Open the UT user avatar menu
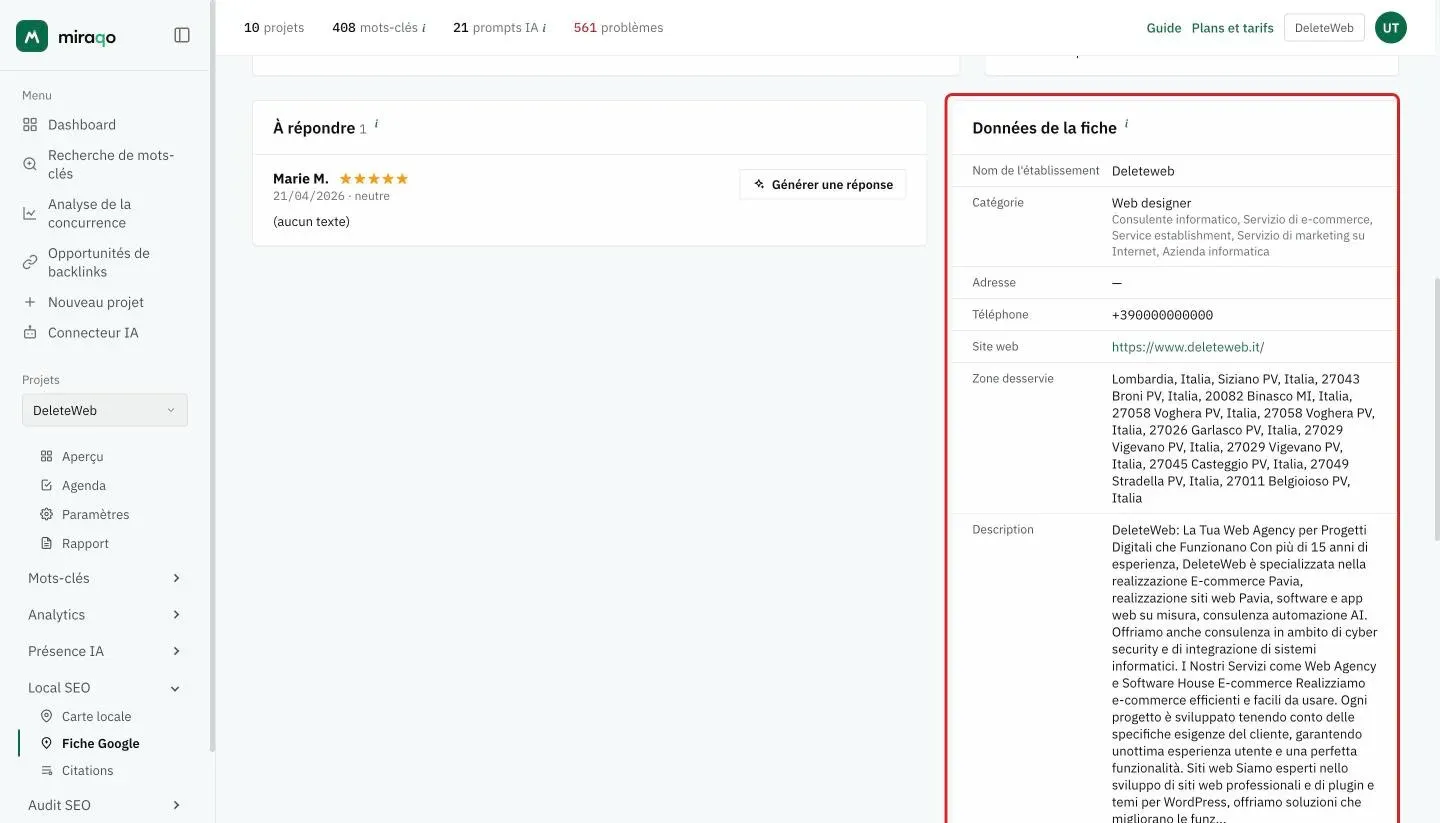The height and width of the screenshot is (823, 1440). tap(1391, 28)
